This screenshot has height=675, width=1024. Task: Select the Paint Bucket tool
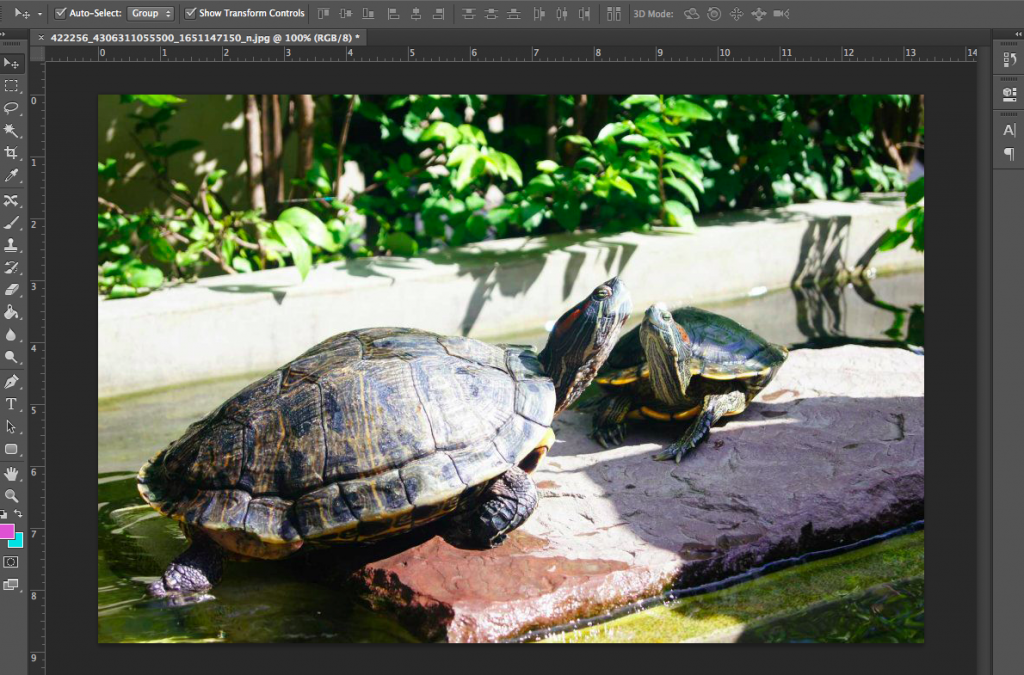click(x=11, y=312)
